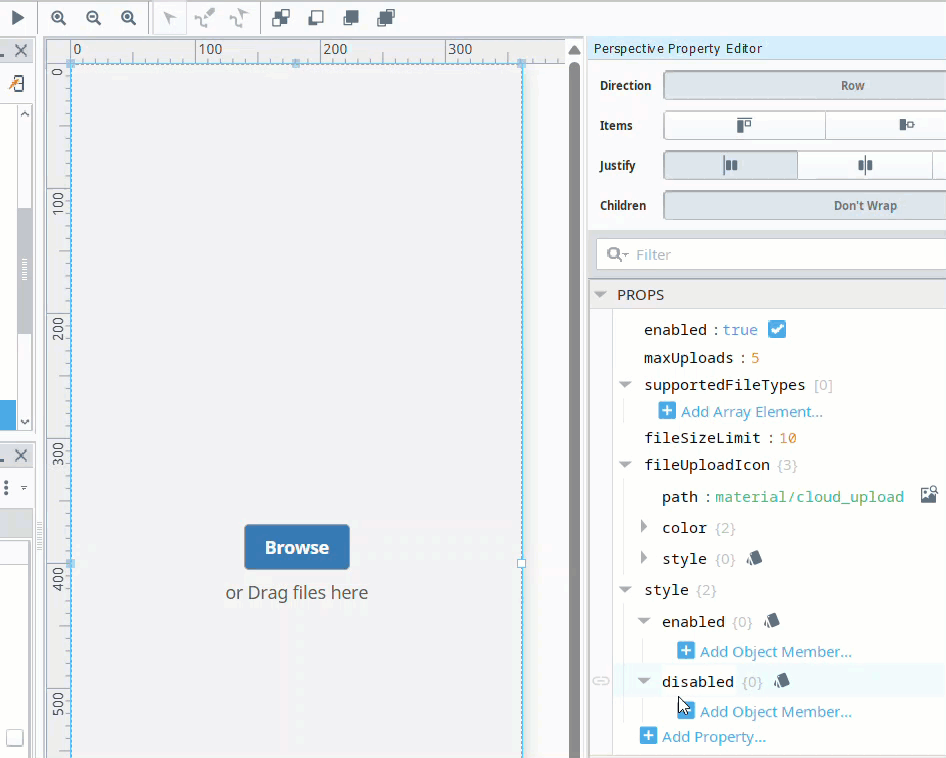Click the Perspective Property Editor title

[678, 48]
